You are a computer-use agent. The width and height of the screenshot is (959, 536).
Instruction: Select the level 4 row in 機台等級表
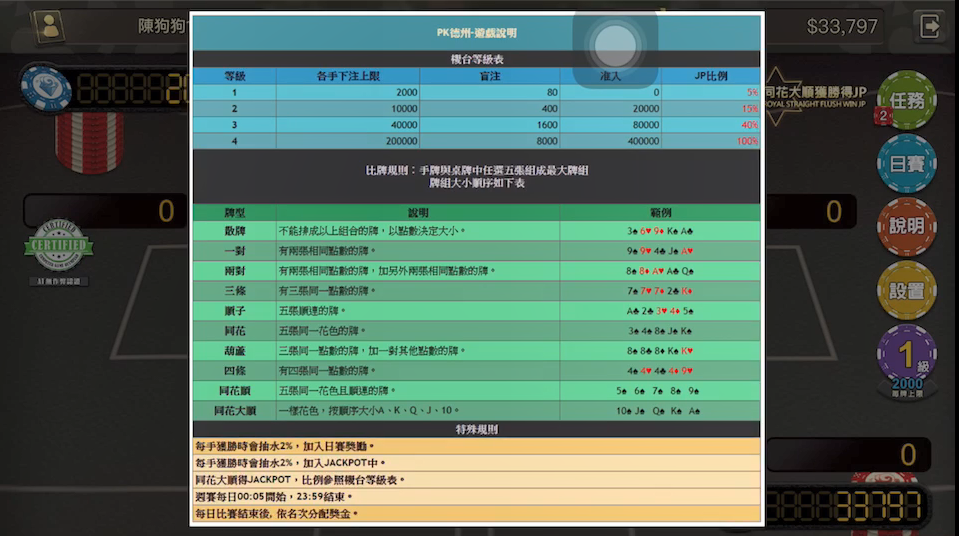[x=476, y=141]
